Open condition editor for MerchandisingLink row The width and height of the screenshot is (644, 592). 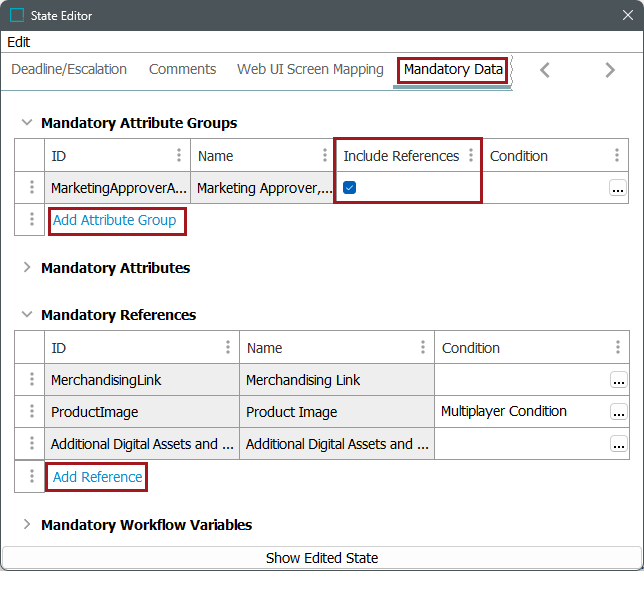click(619, 380)
